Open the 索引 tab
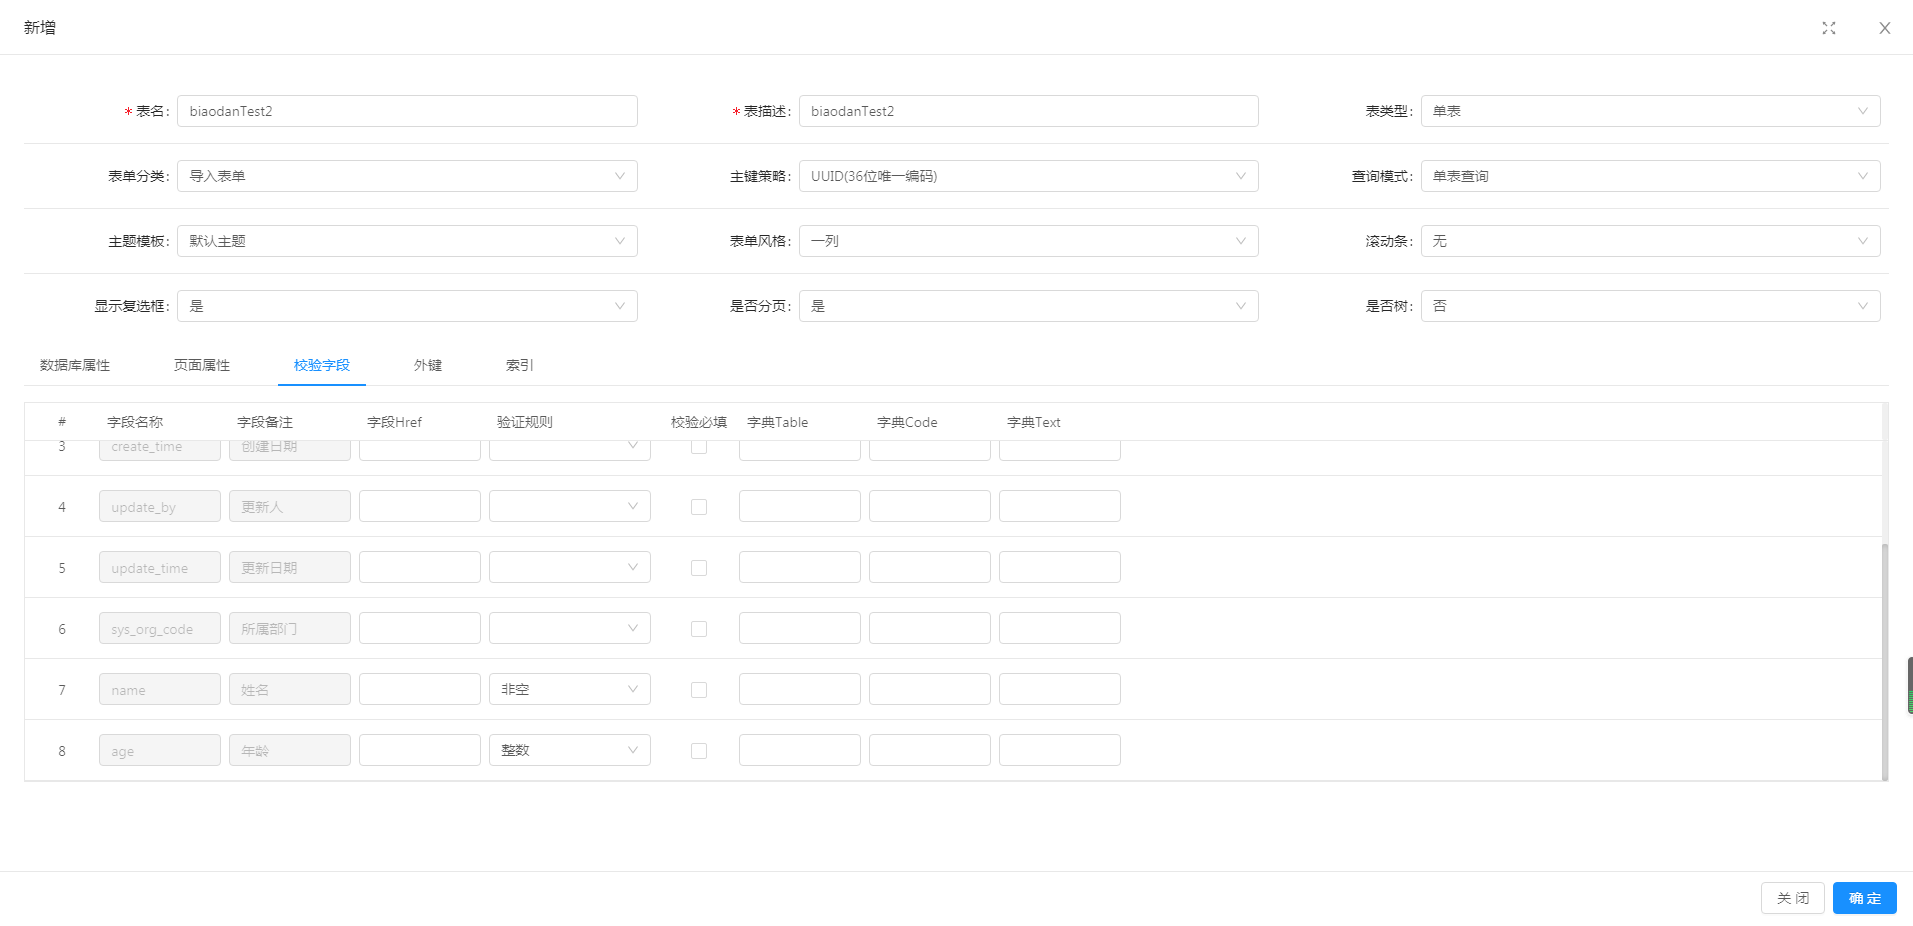Image resolution: width=1913 pixels, height=926 pixels. coord(519,365)
